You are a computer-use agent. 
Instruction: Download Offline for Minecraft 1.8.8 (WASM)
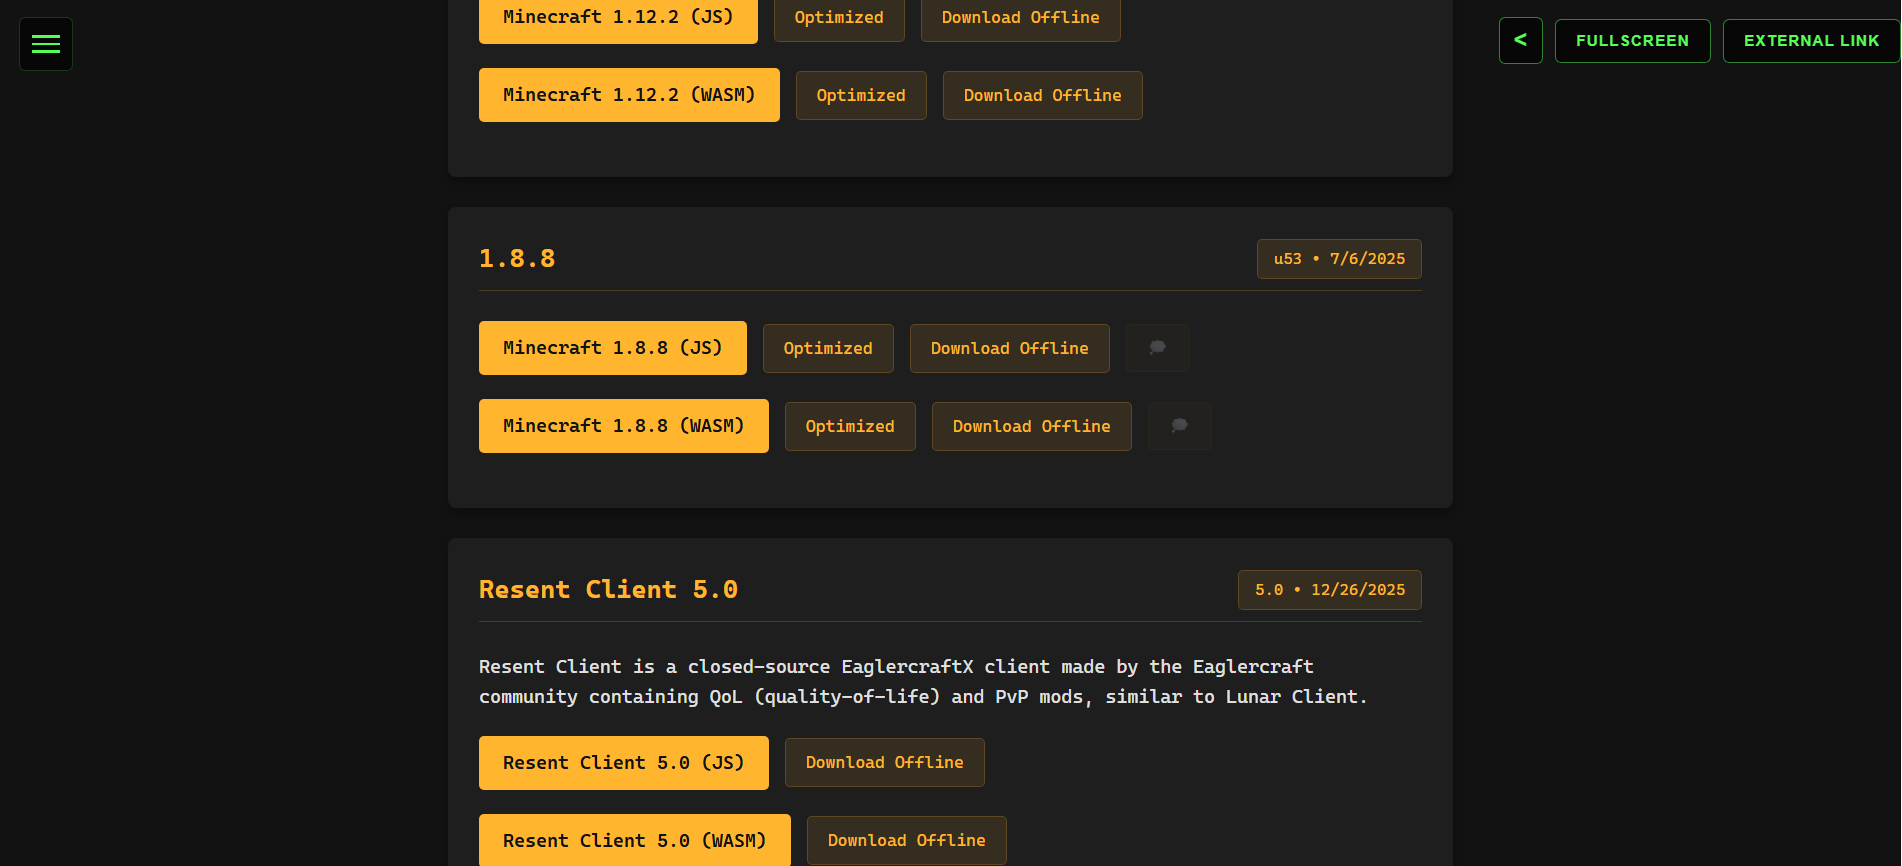coord(1031,426)
